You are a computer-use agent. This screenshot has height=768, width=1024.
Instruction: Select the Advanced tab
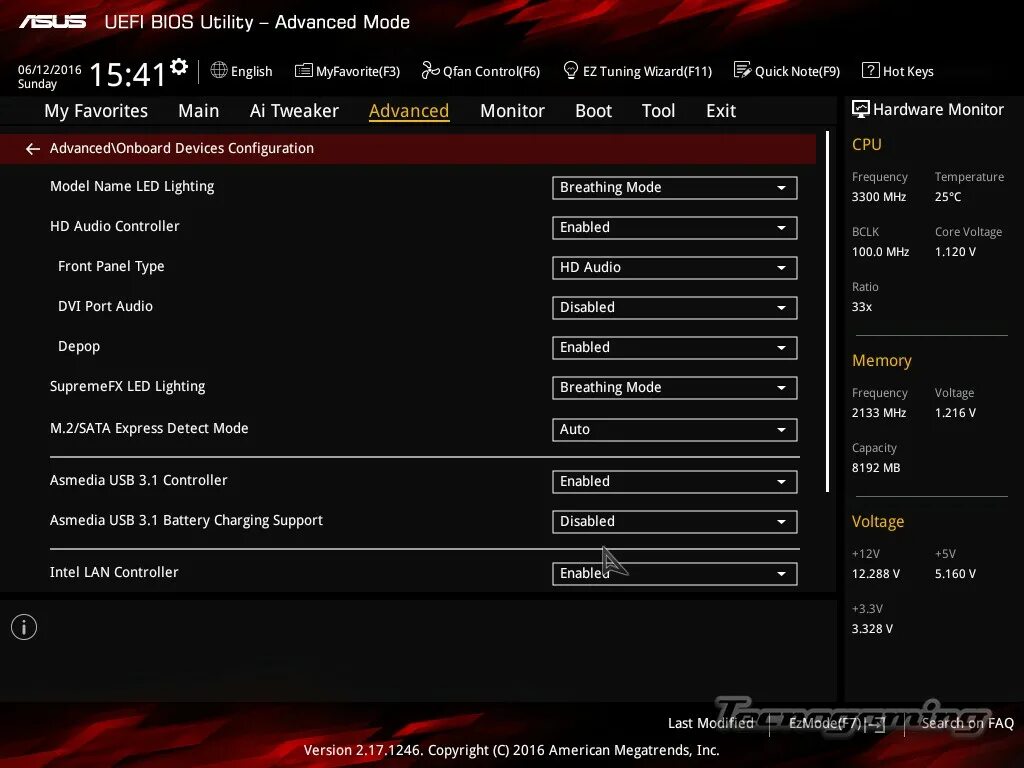409,111
